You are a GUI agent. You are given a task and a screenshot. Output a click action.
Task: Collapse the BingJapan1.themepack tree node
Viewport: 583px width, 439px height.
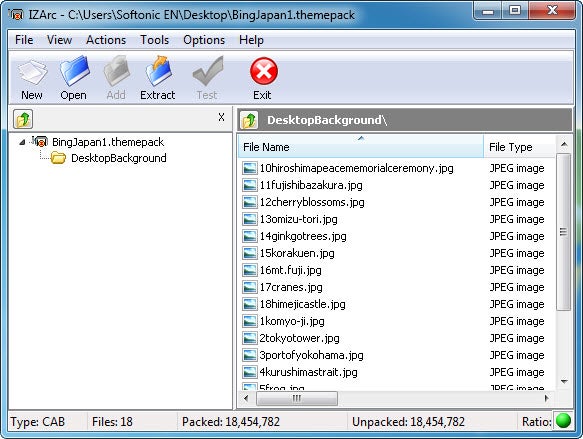pos(22,142)
